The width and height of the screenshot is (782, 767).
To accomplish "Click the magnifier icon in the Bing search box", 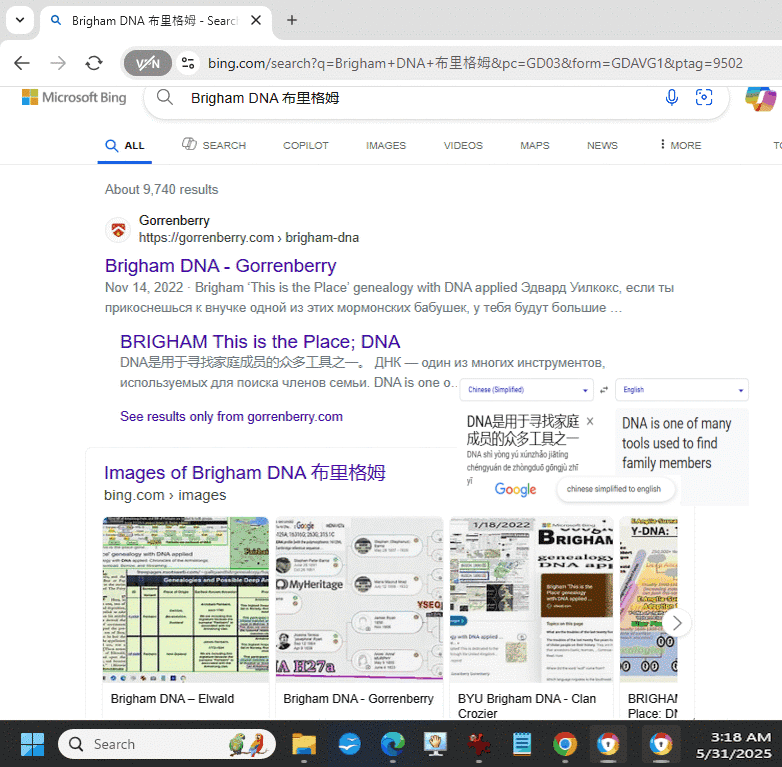I will (x=165, y=98).
